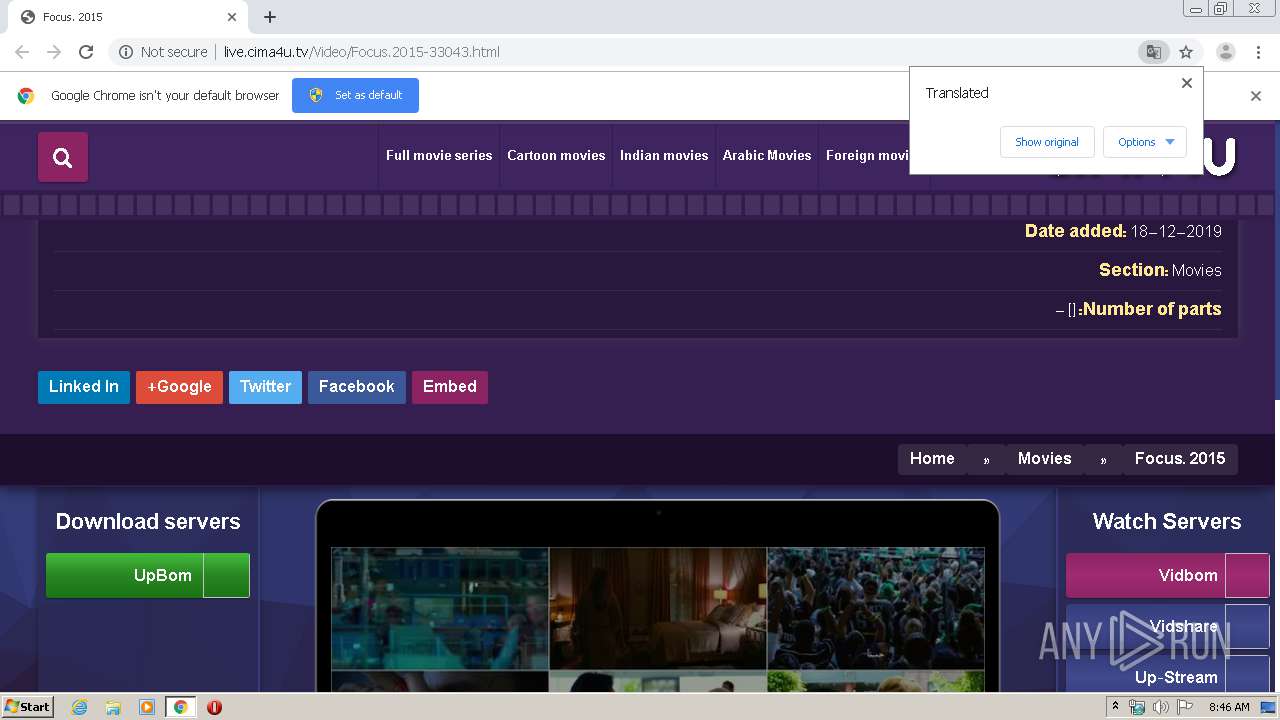Click Show desktop button at taskbar end
1280x720 pixels.
coord(1269,707)
